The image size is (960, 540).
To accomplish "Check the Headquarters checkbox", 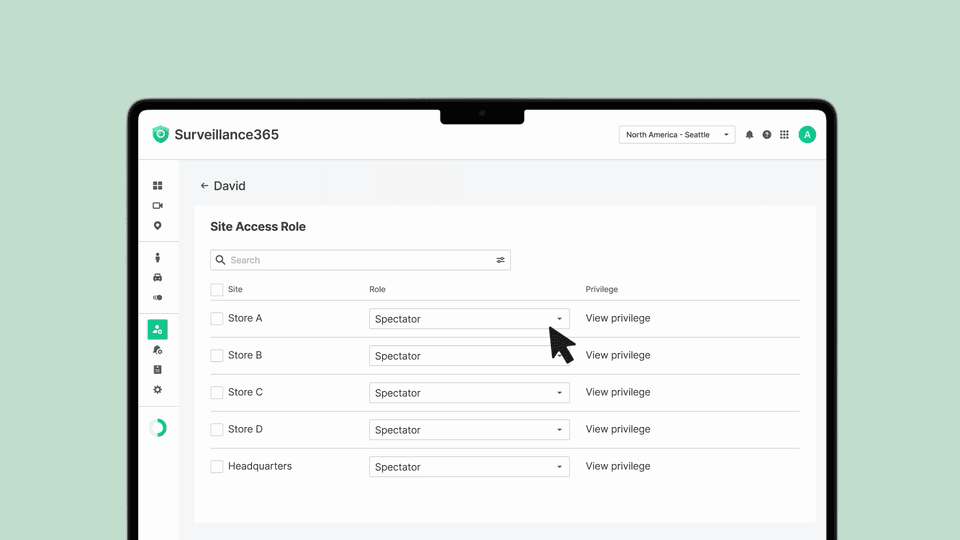I will click(x=217, y=467).
